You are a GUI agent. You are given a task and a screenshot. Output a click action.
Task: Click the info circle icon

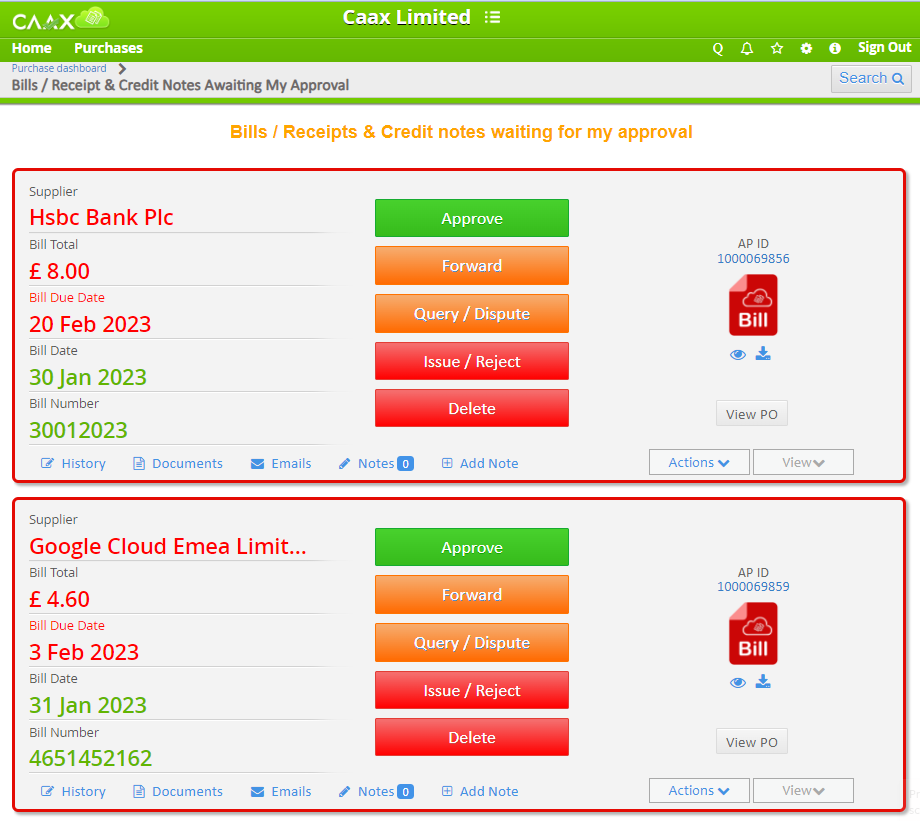[835, 49]
